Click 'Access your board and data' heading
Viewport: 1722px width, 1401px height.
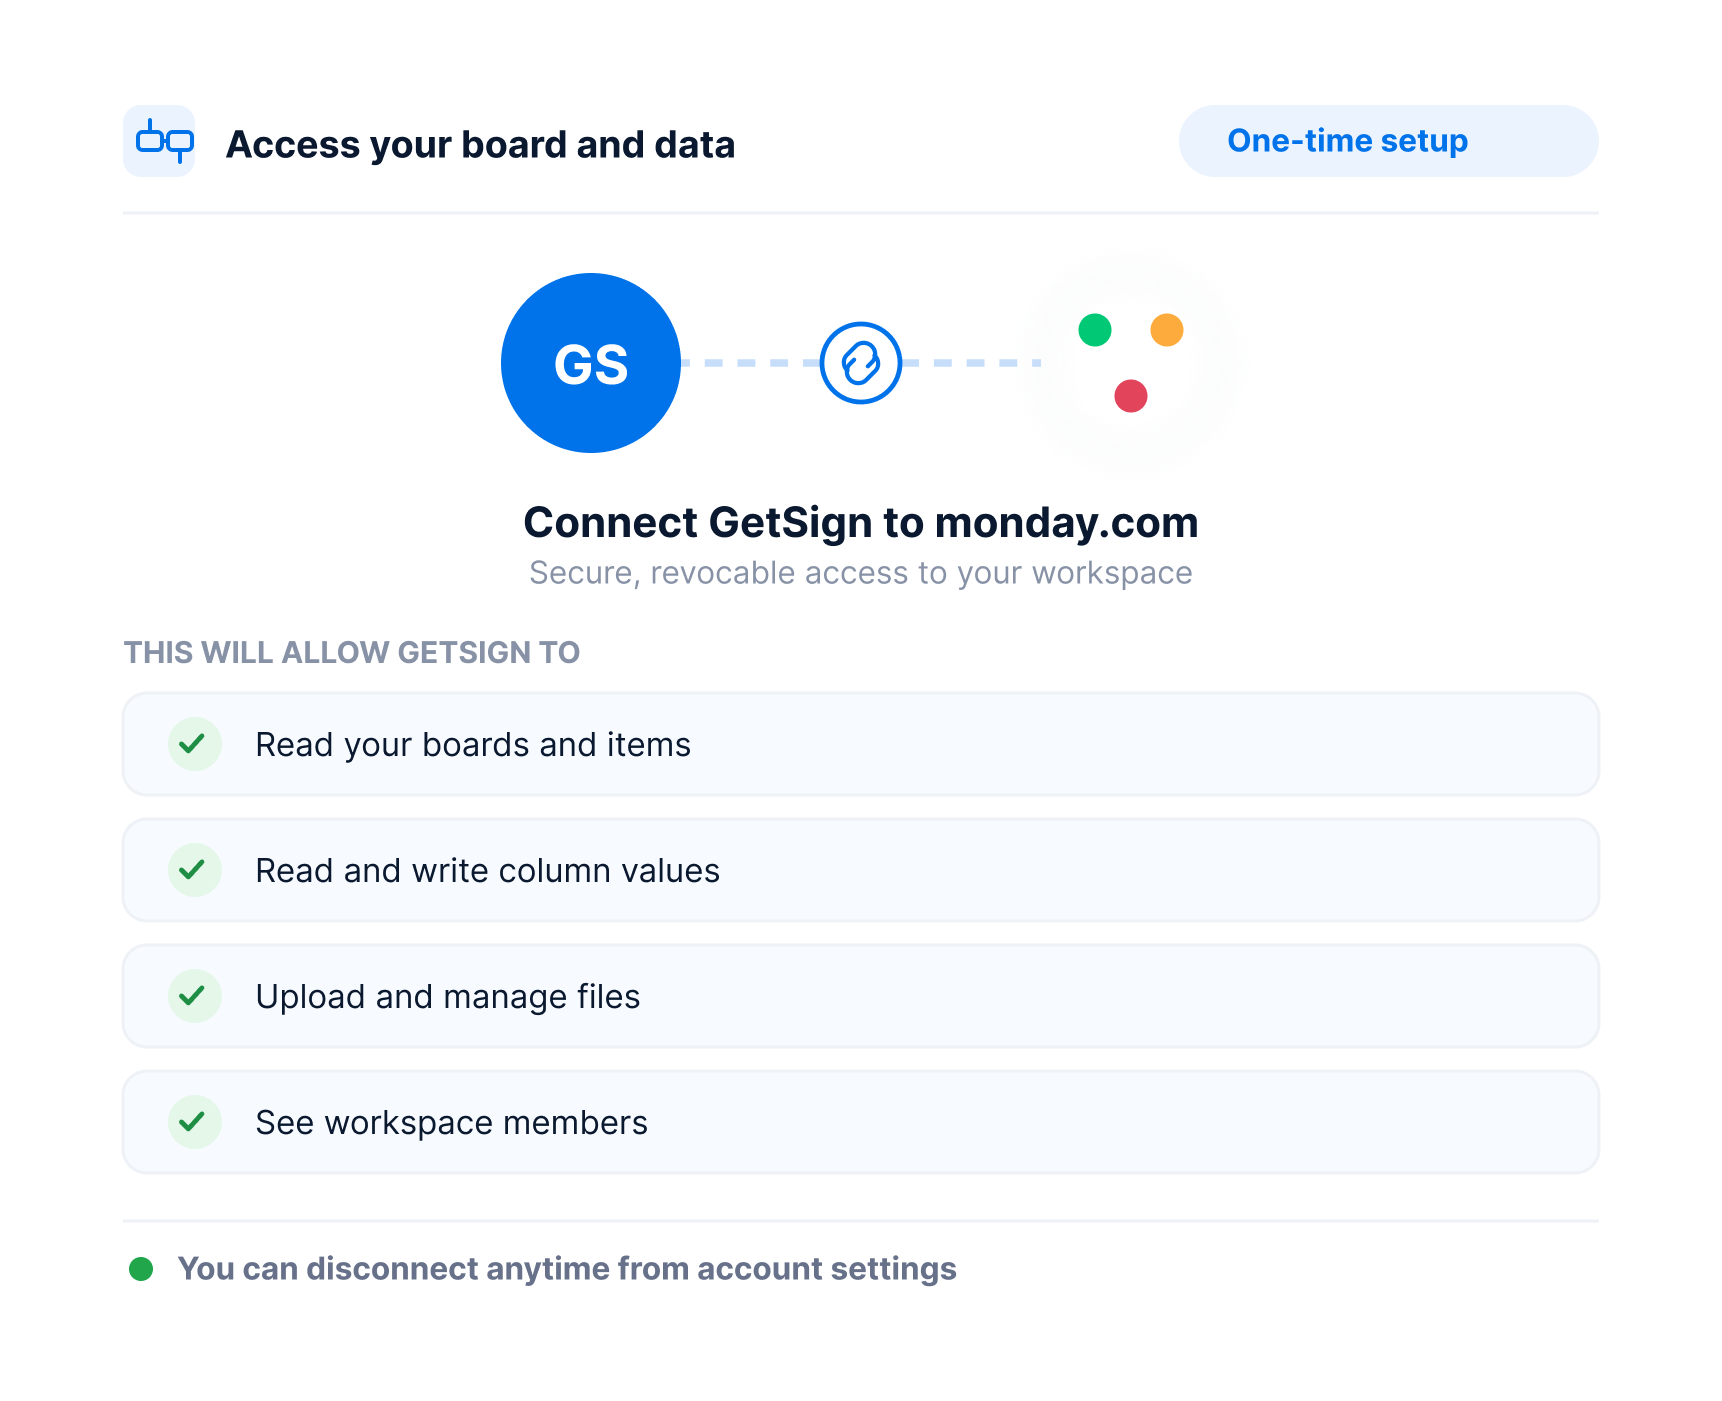click(481, 145)
